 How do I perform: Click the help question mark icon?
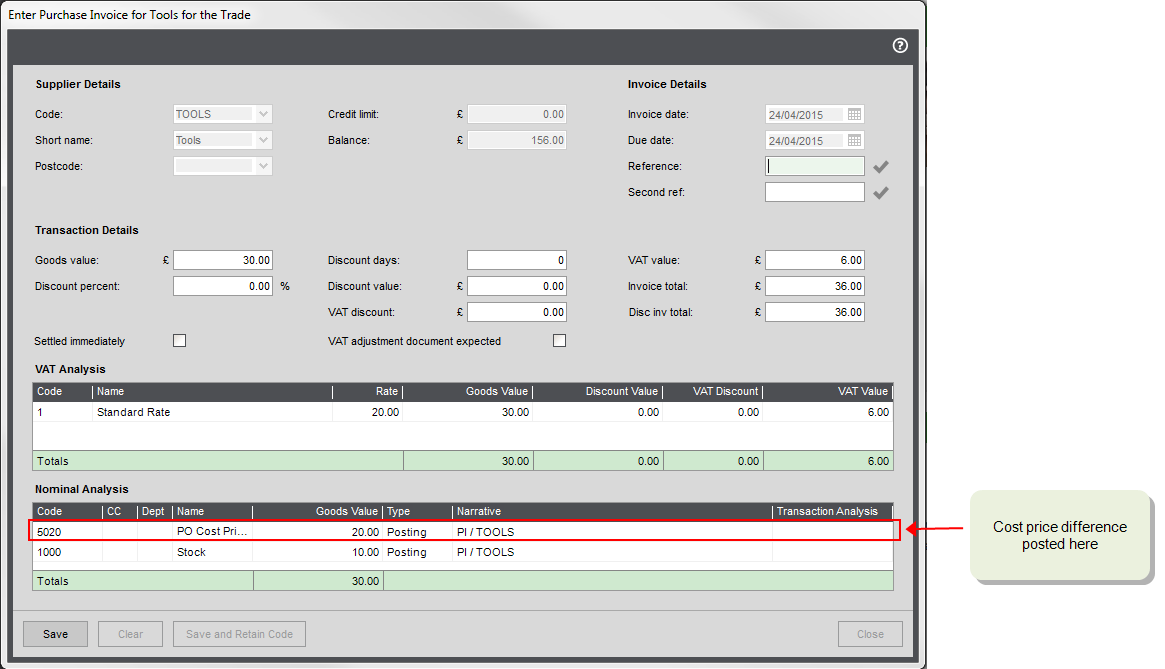tap(900, 45)
